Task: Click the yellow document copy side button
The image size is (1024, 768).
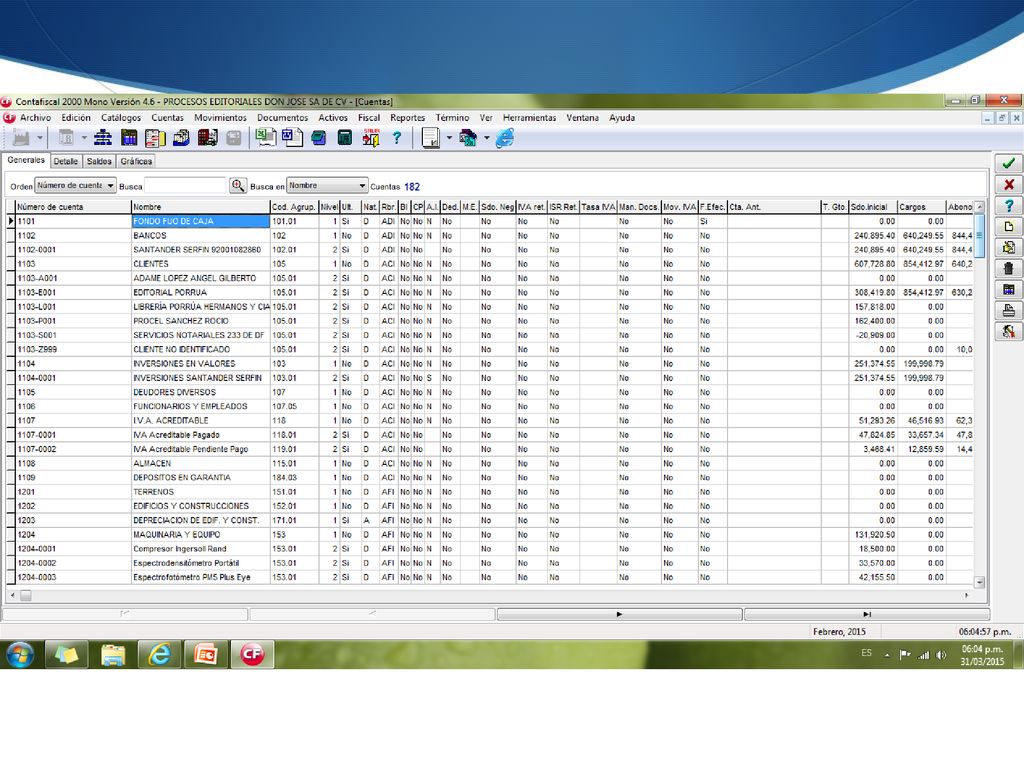Action: click(1008, 248)
